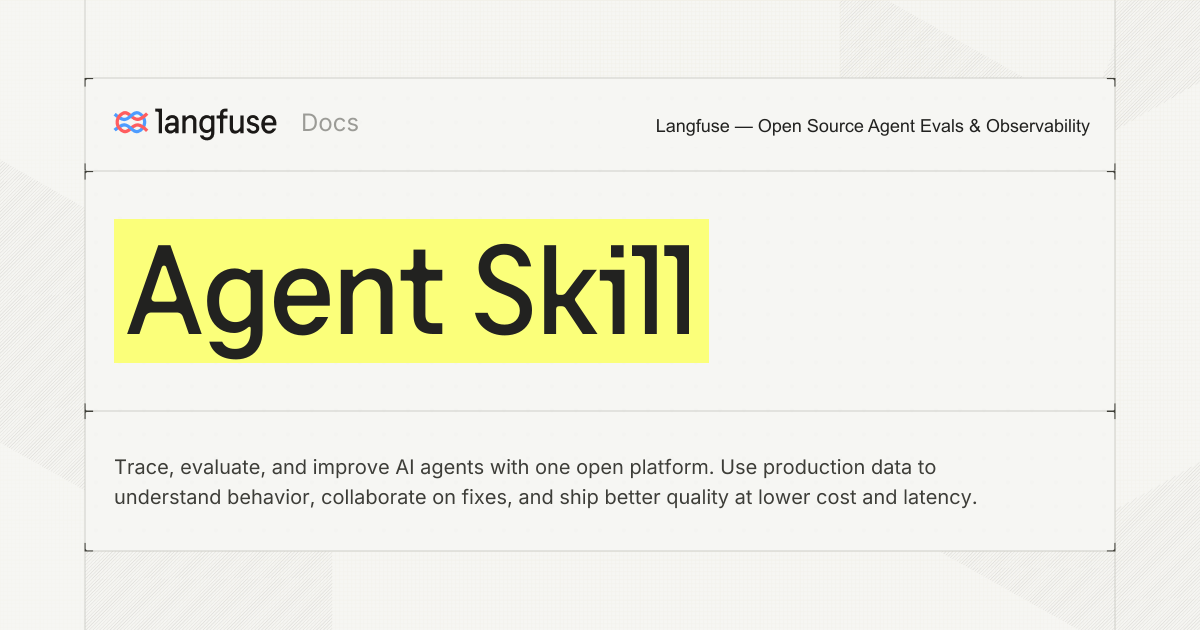This screenshot has height=630, width=1200.
Task: Click the line beginning 'Trace, evaluate, and improve AI agents'
Action: (x=525, y=467)
